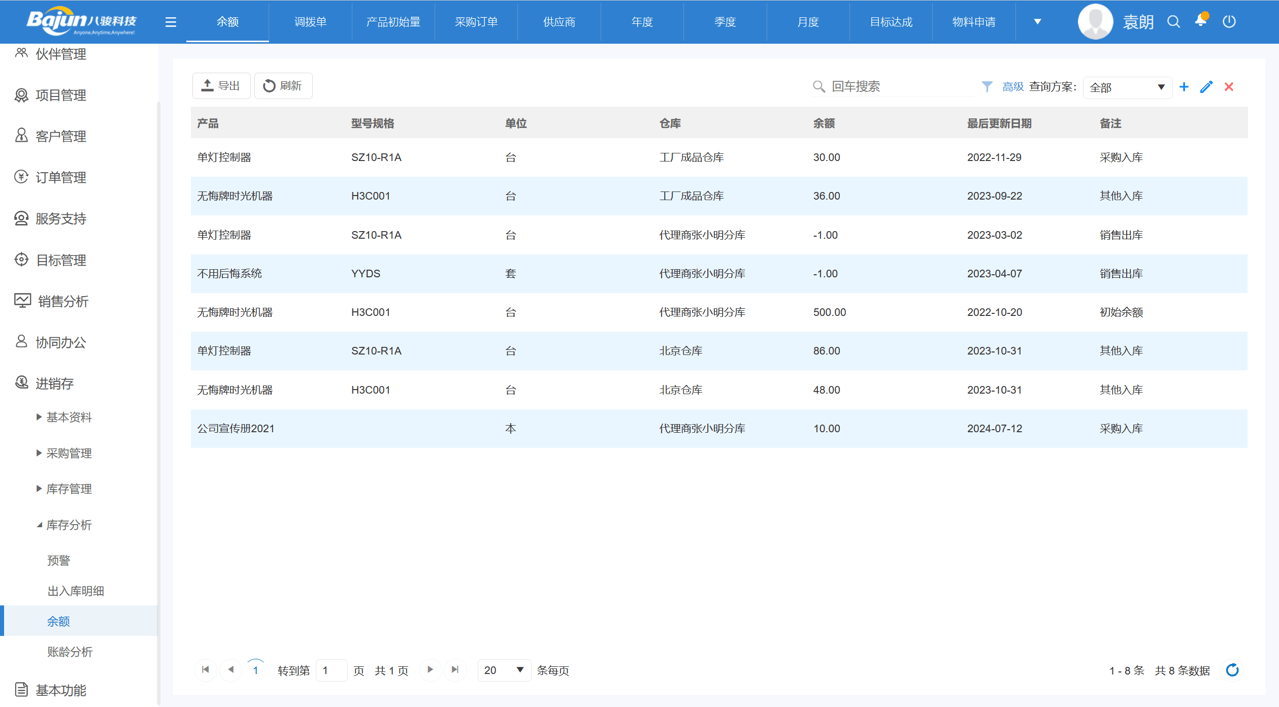Delete the query scheme with the red X icon
Screen dimensions: 1279x707
(x=1229, y=87)
